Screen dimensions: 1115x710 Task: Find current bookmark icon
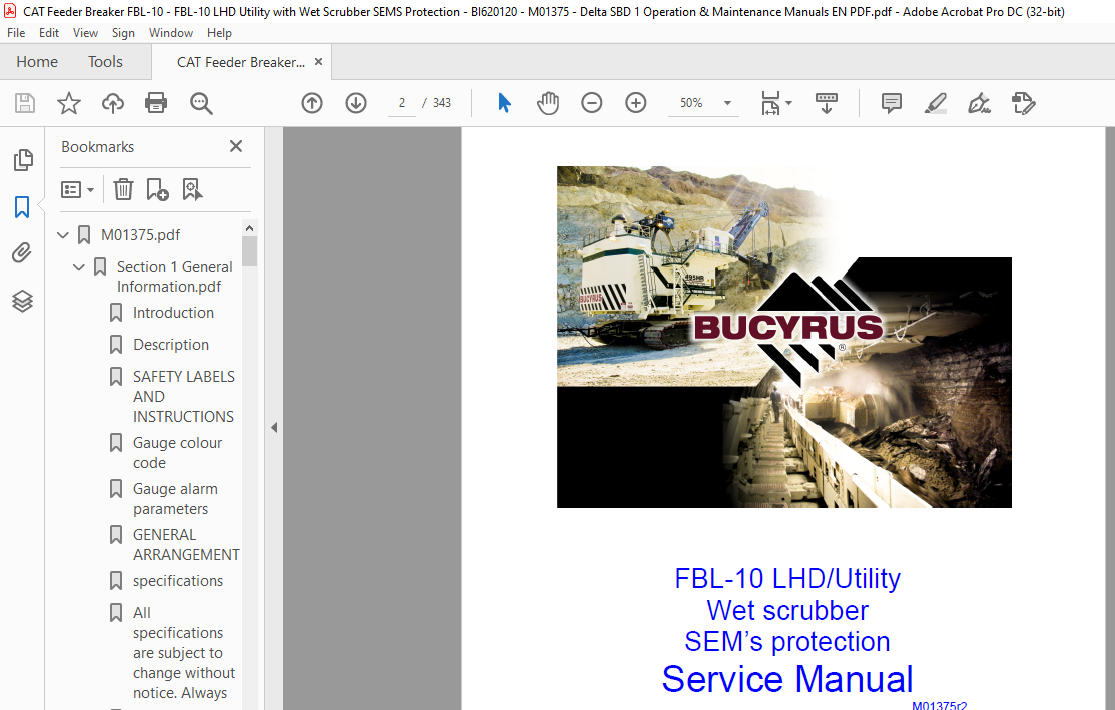192,189
